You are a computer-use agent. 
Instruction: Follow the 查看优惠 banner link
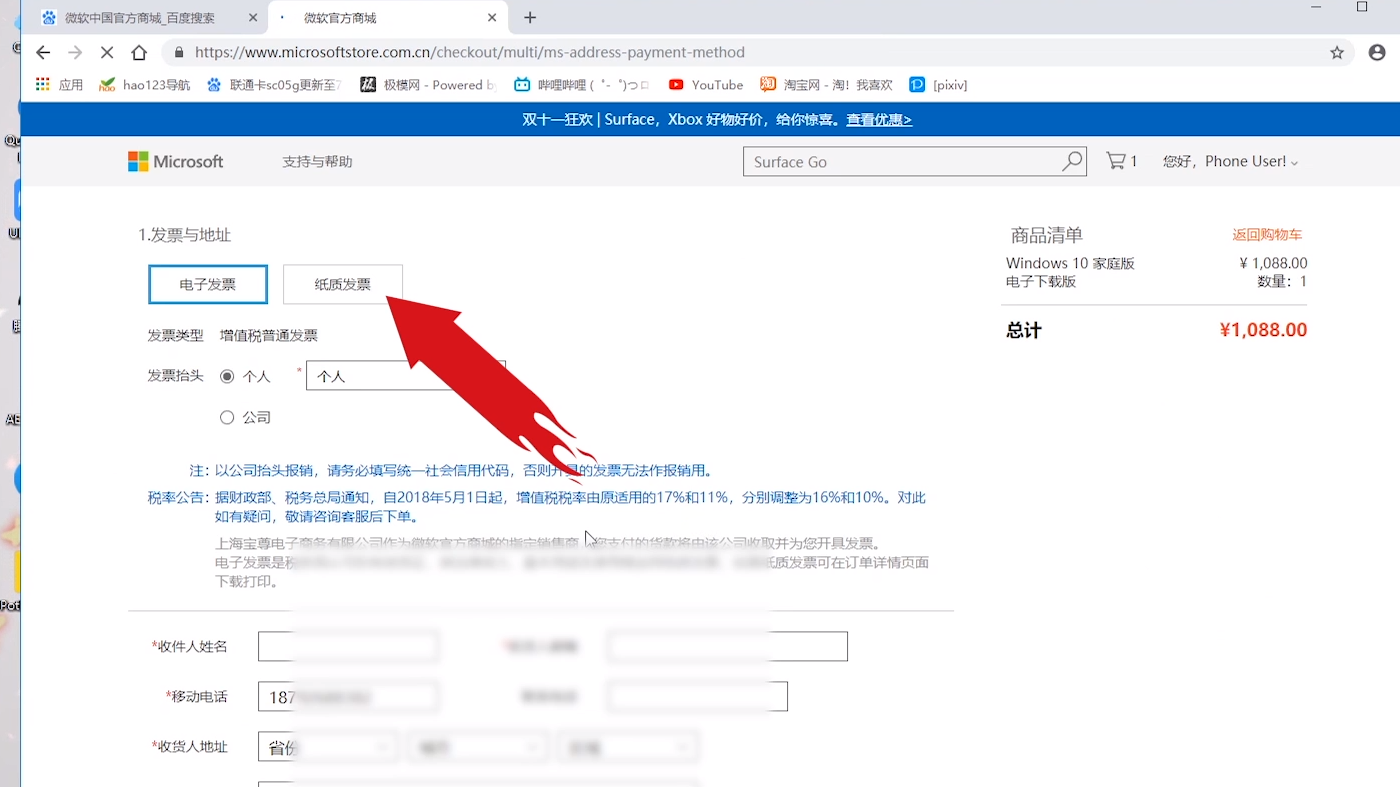point(879,120)
